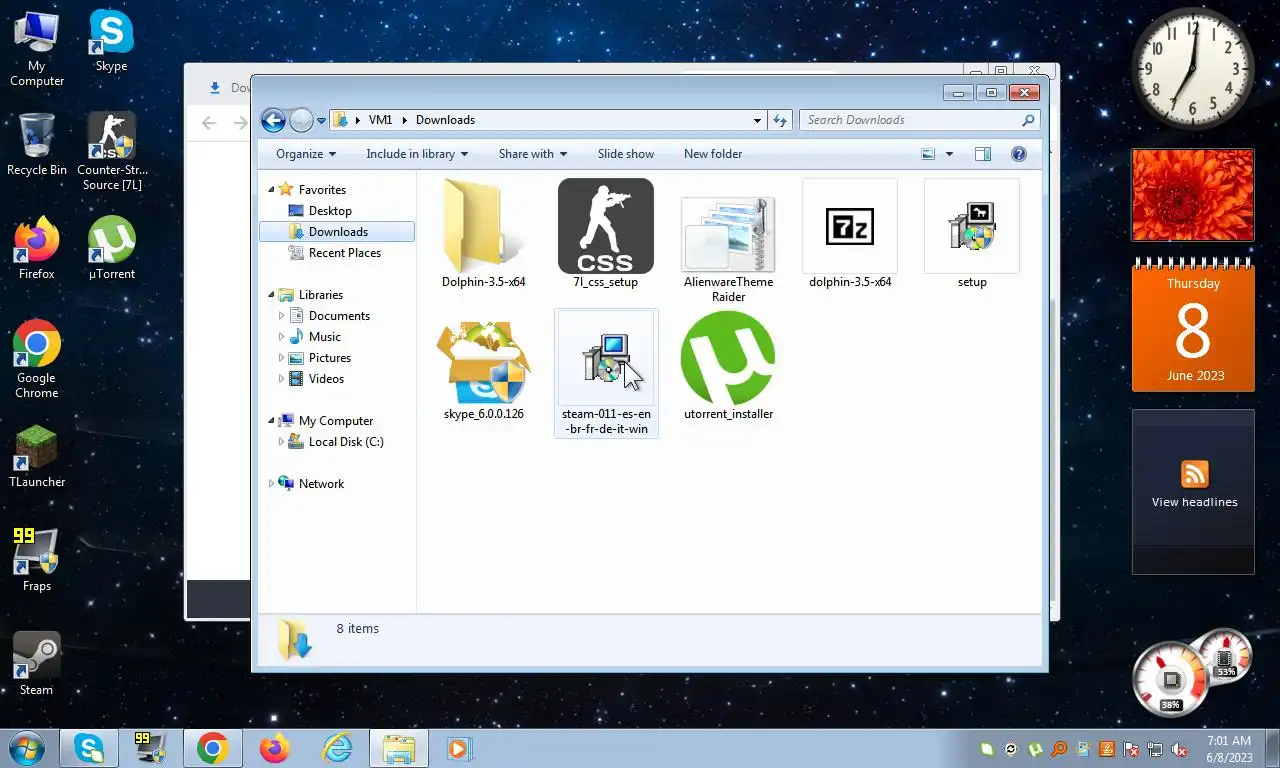Select the utorrent_installer file
Viewport: 1280px width, 768px height.
[x=728, y=366]
